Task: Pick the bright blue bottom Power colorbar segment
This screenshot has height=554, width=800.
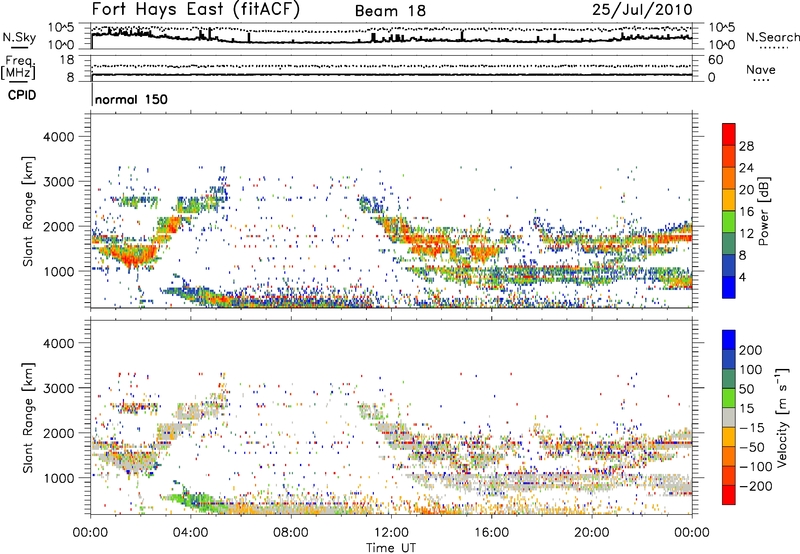Action: click(729, 288)
